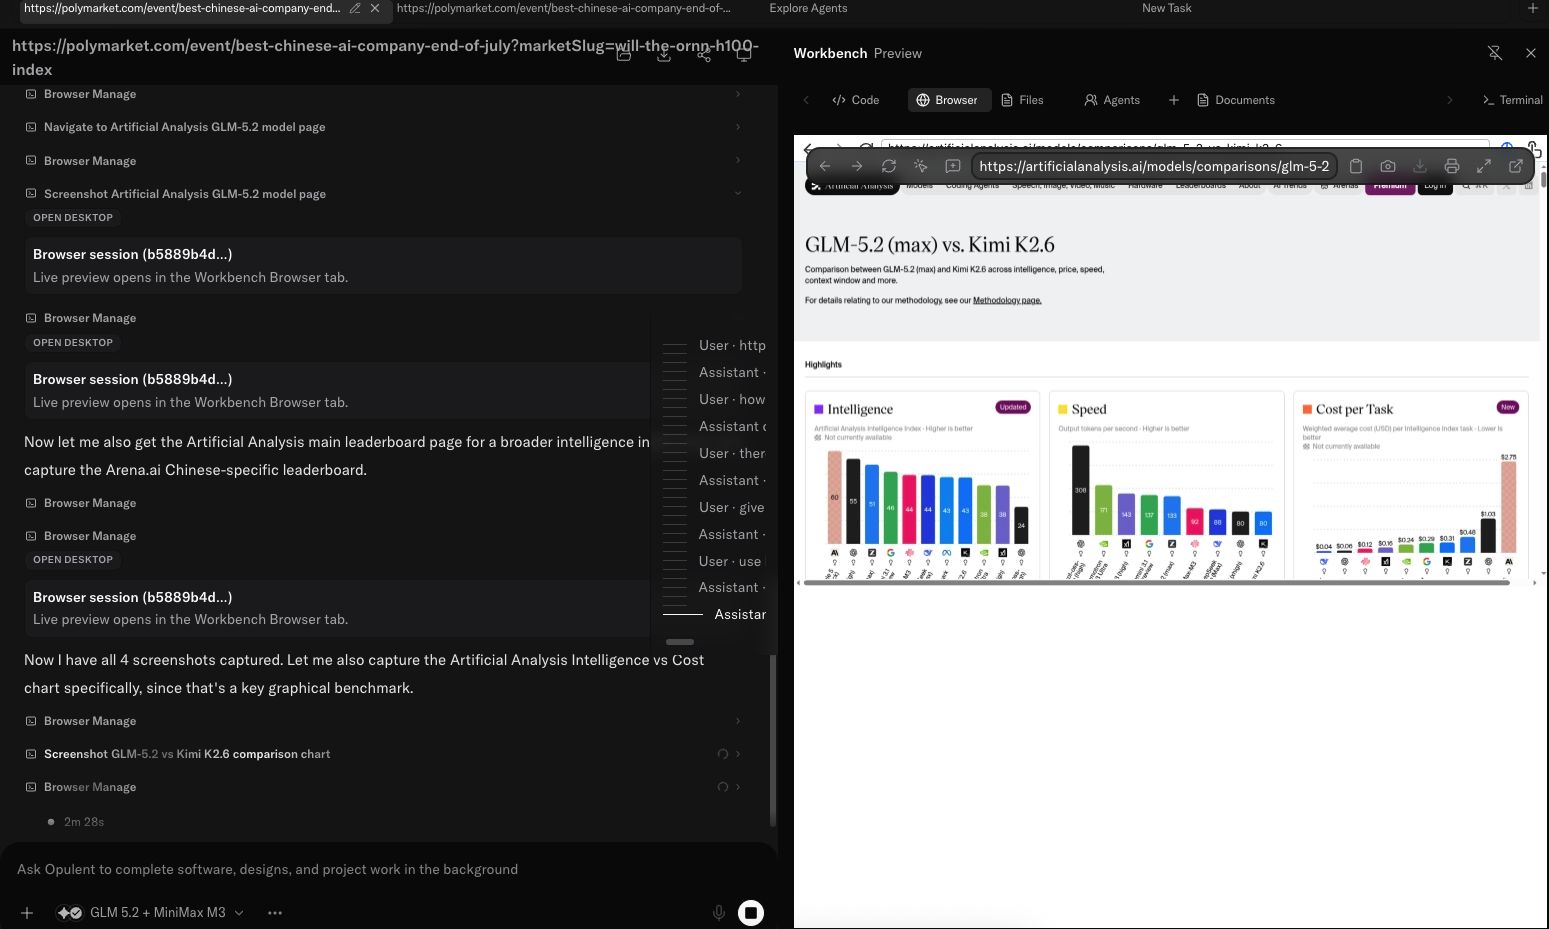
Task: Click the folder icon in conversation header
Action: point(624,54)
